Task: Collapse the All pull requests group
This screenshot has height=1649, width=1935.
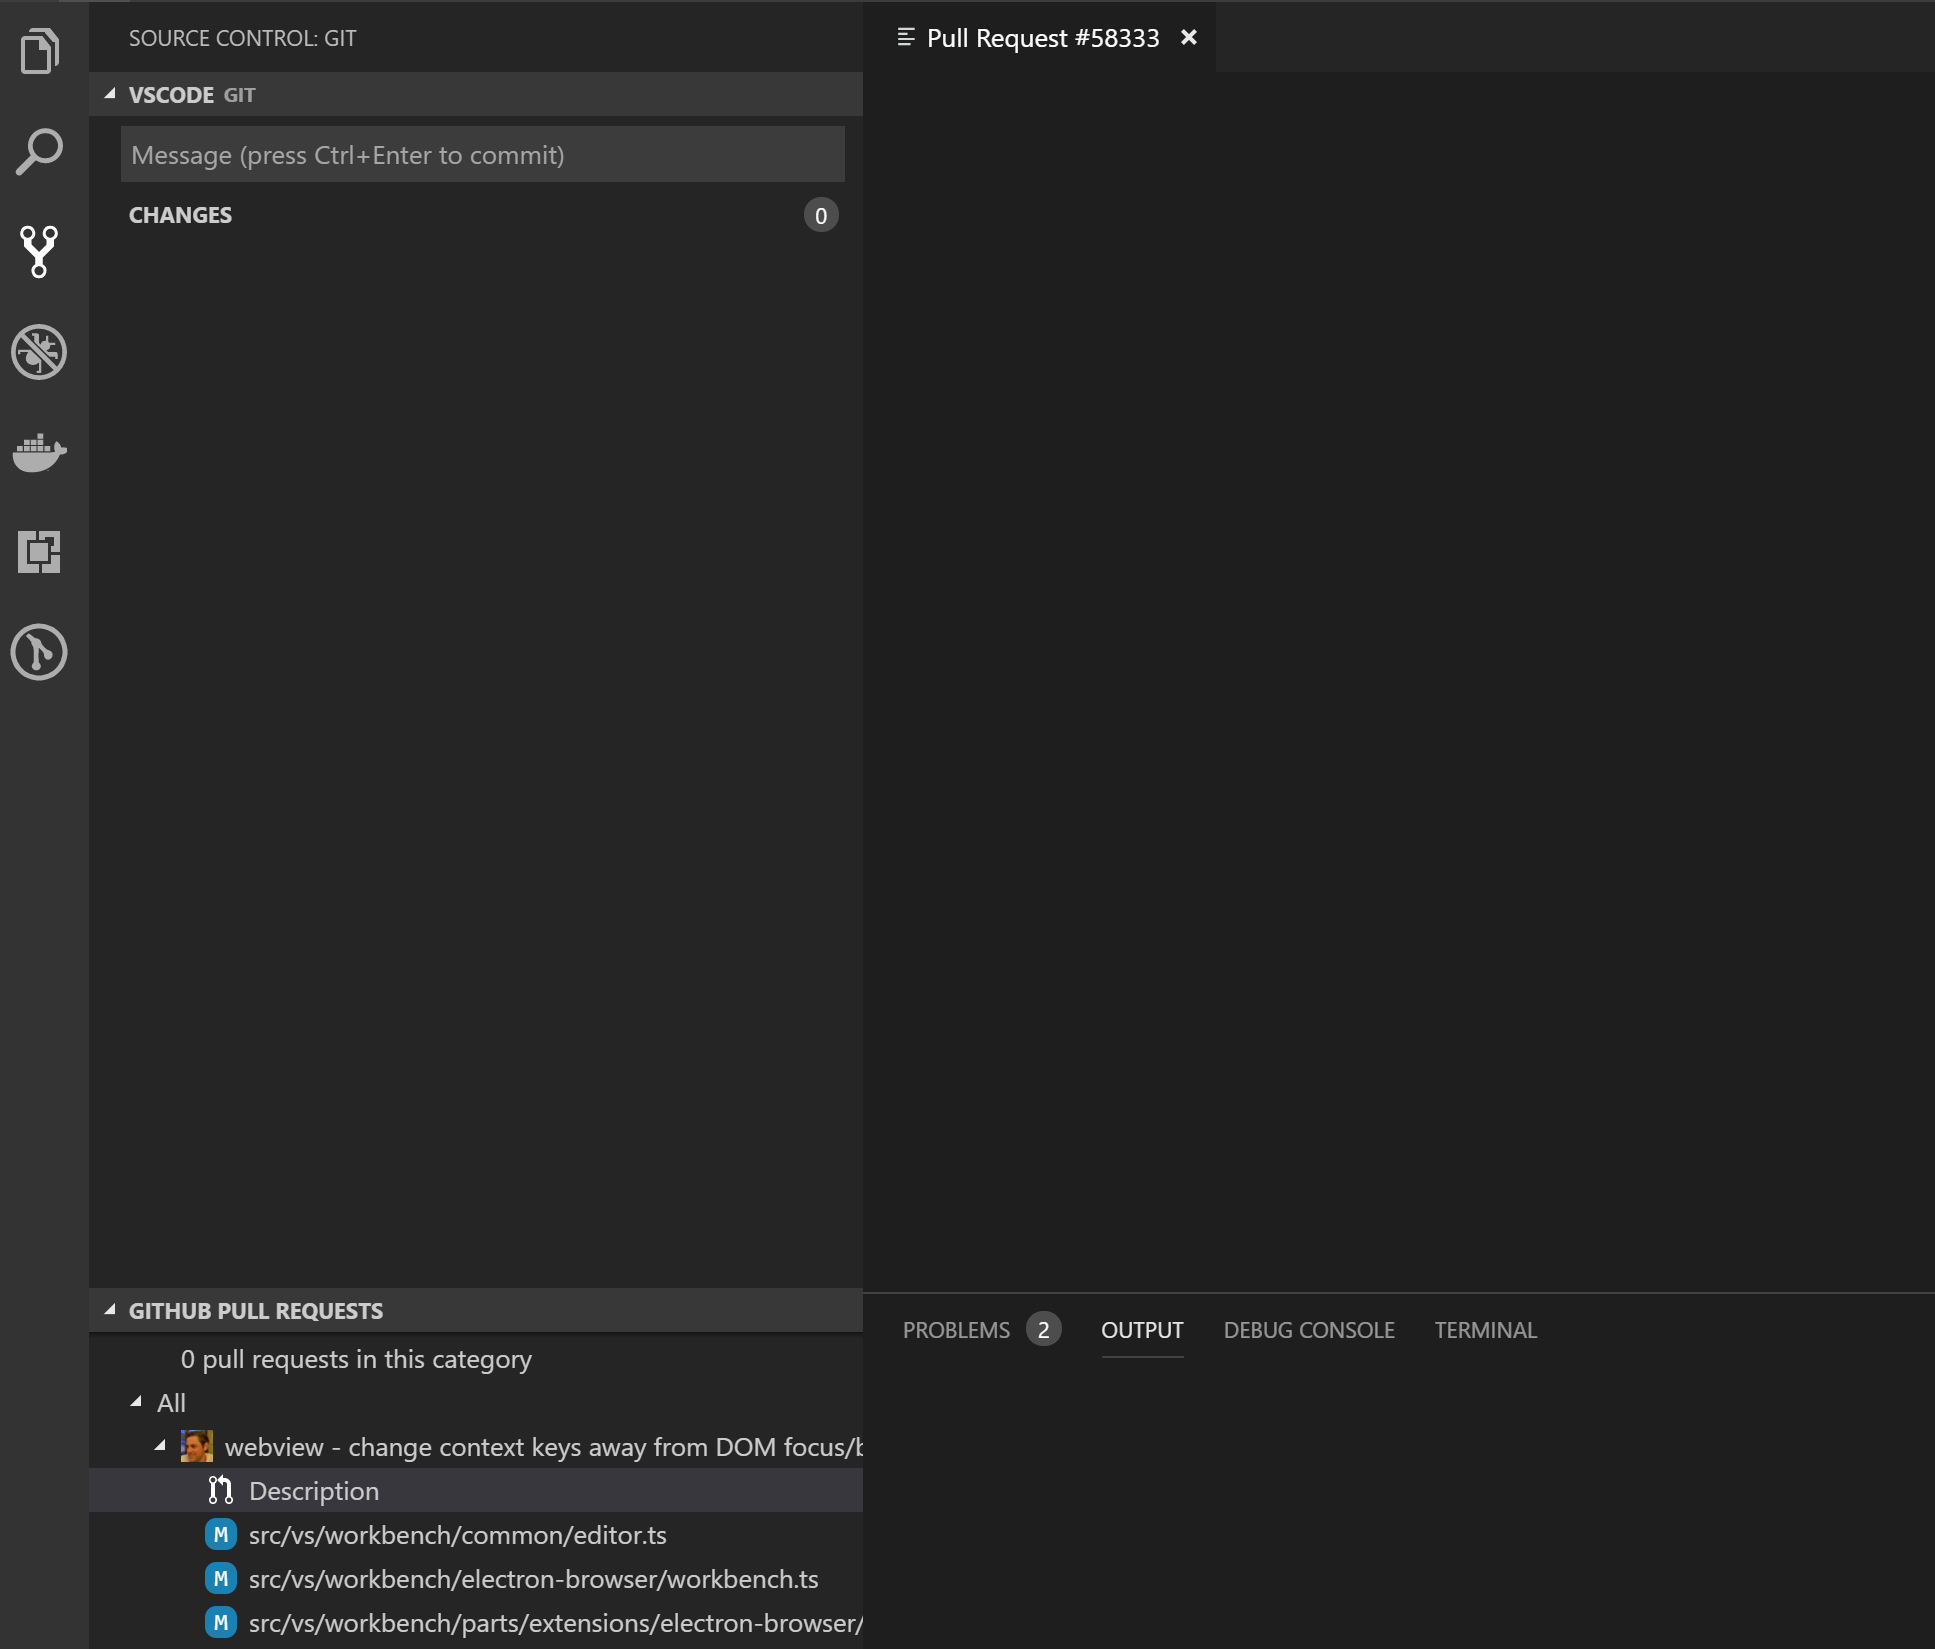Action: coord(136,1402)
